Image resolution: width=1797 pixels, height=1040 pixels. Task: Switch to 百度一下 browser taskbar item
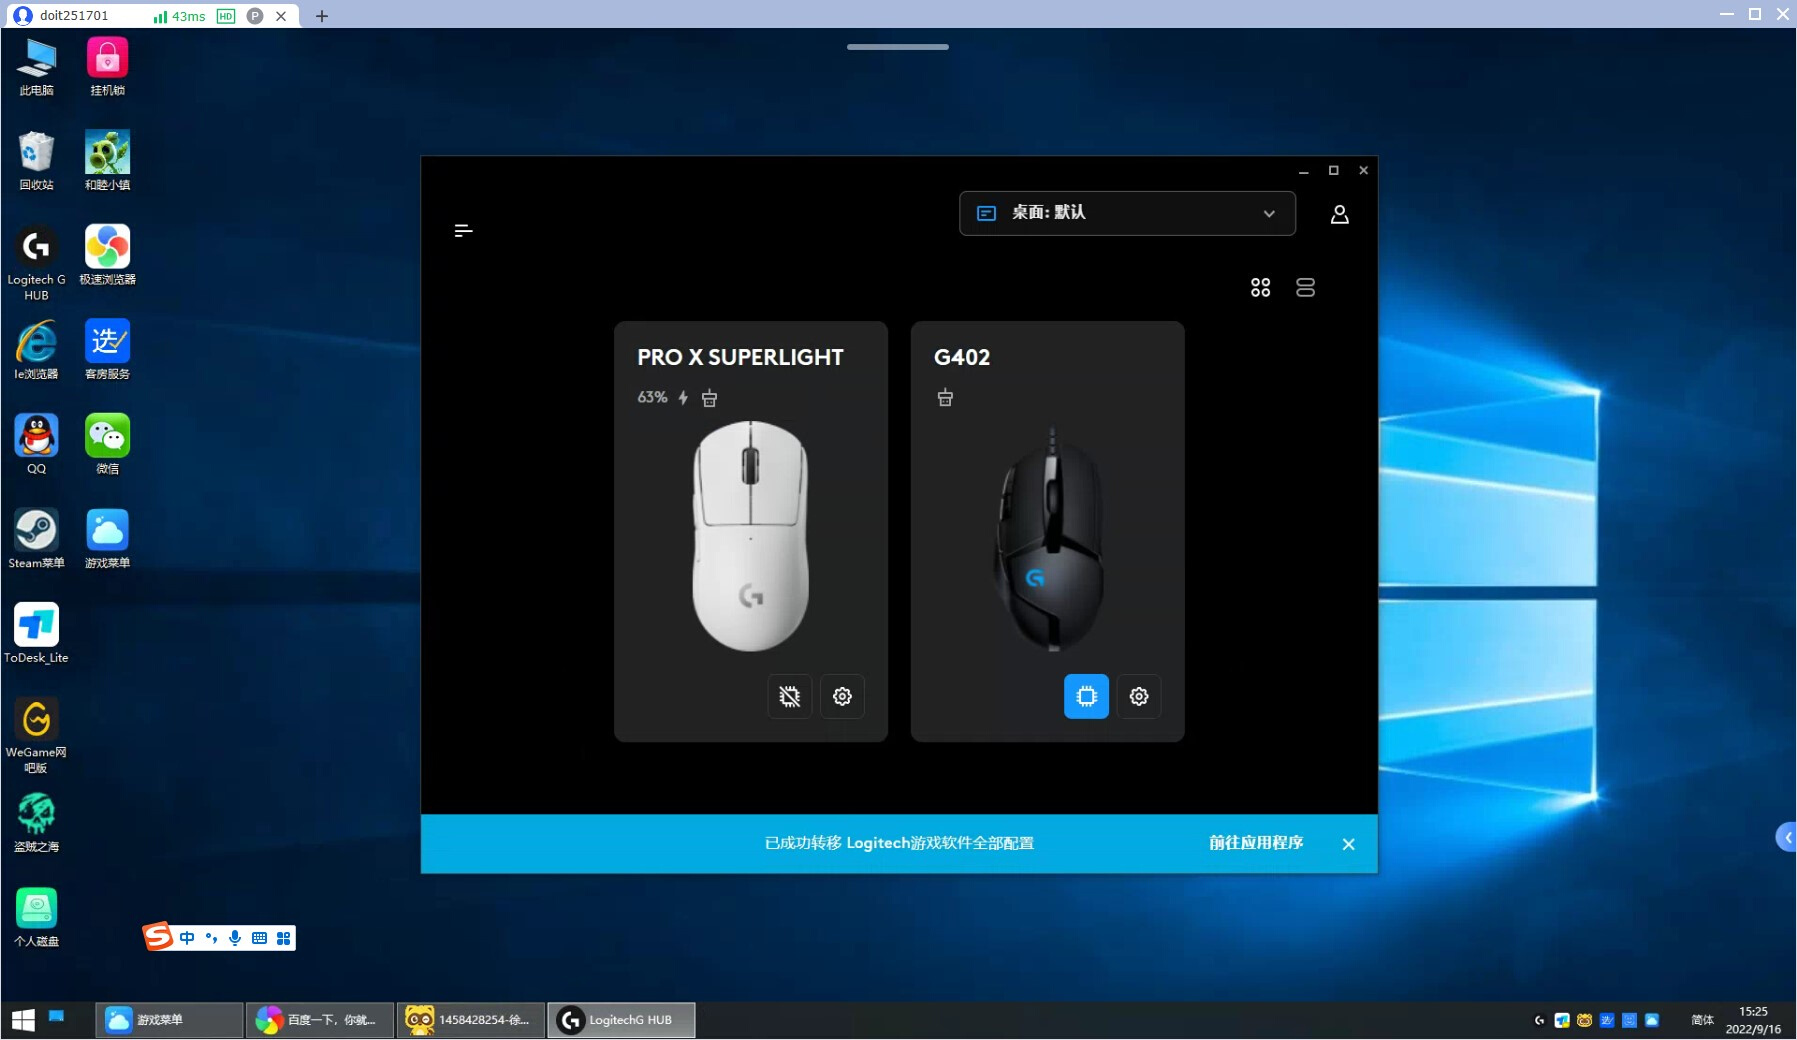point(320,1020)
